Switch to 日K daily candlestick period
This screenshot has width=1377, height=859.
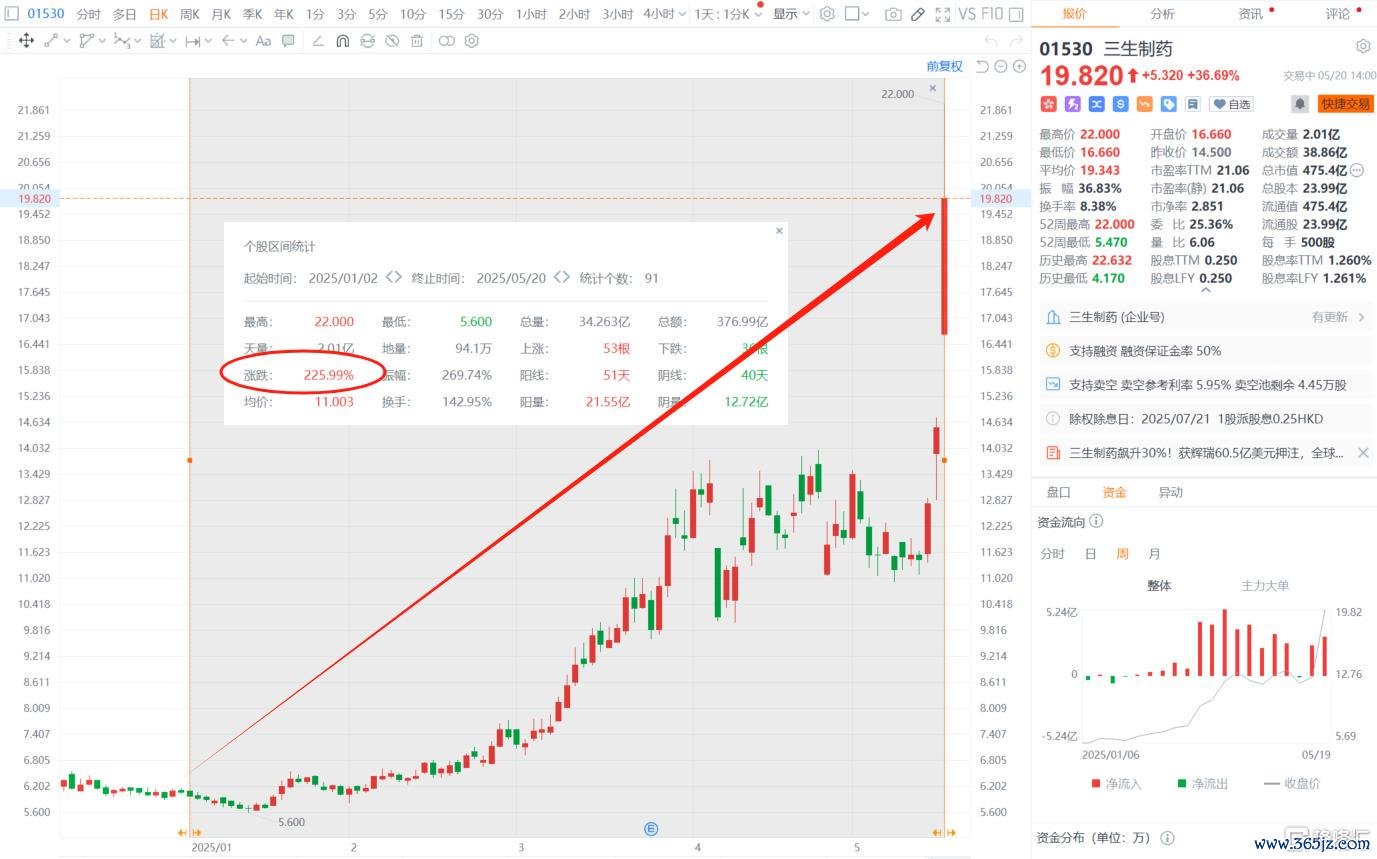pos(158,14)
